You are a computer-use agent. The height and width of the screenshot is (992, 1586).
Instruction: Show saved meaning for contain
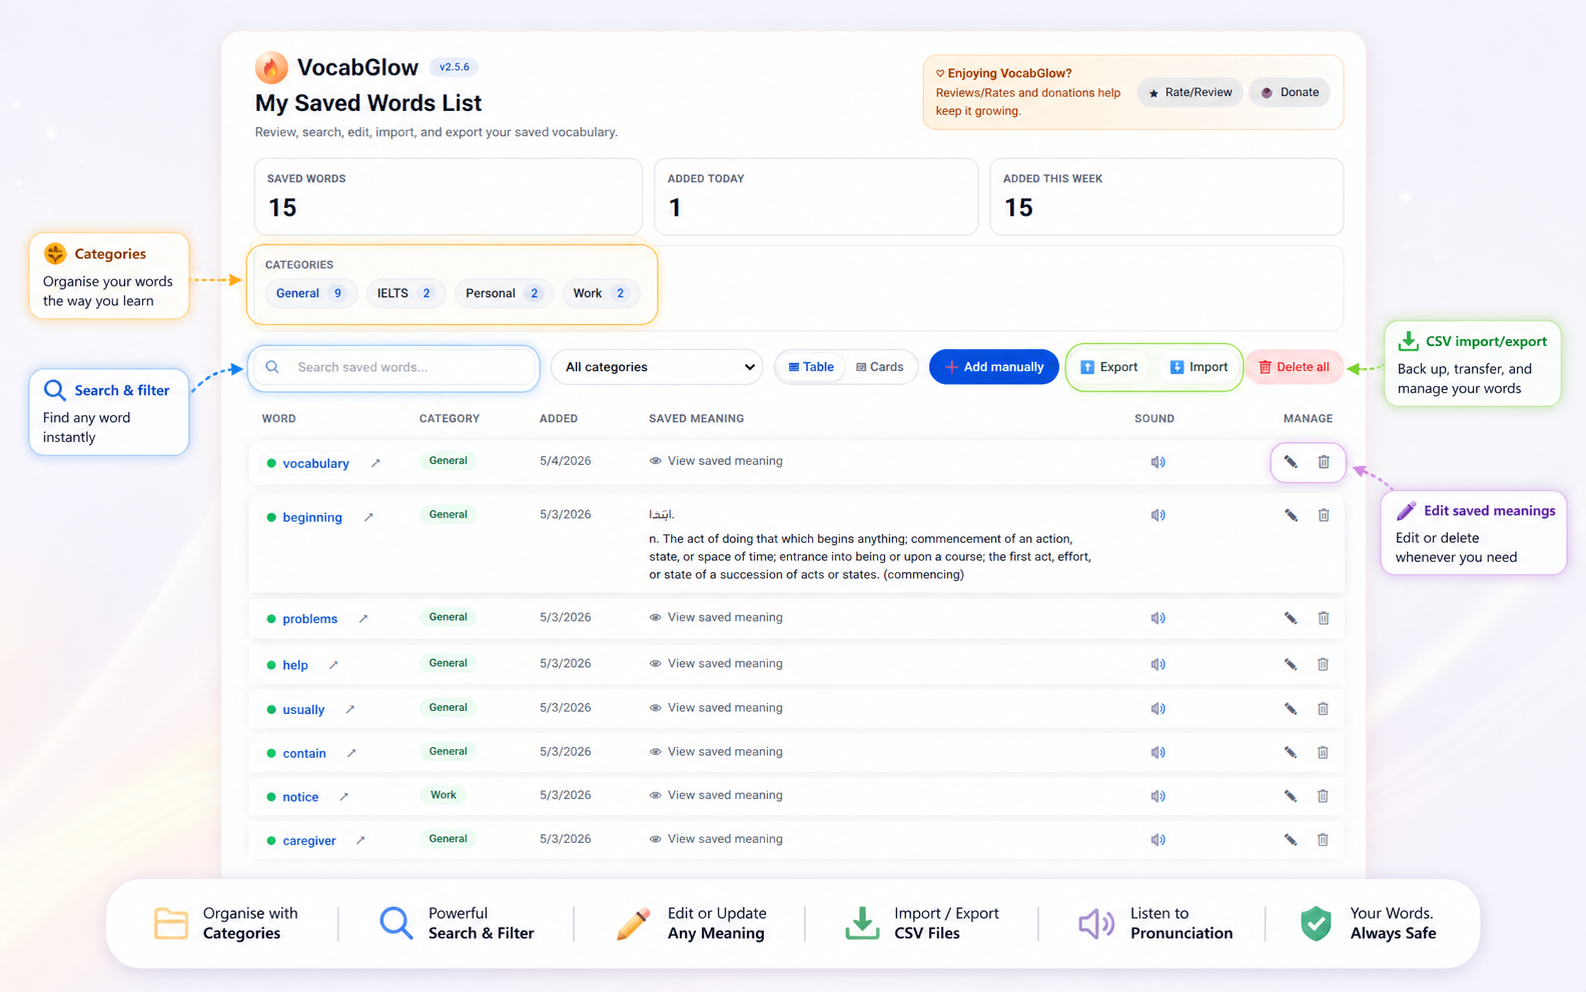point(716,751)
